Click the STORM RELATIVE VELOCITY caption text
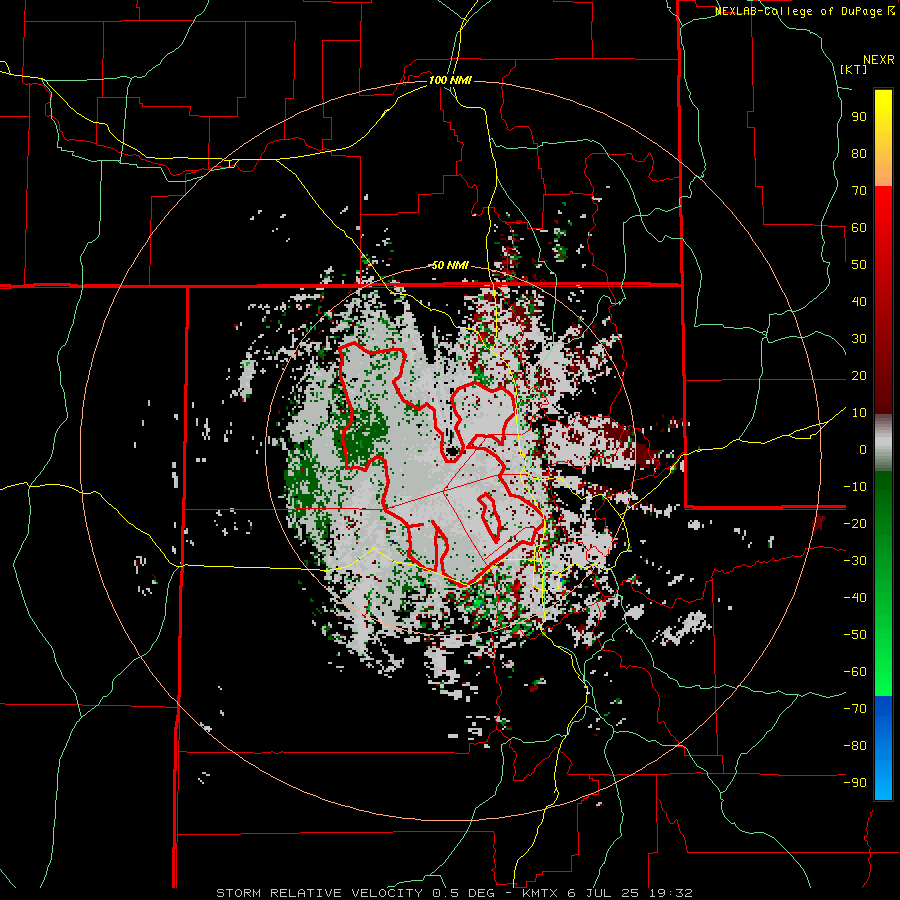Screen dimensions: 900x900 (319, 893)
